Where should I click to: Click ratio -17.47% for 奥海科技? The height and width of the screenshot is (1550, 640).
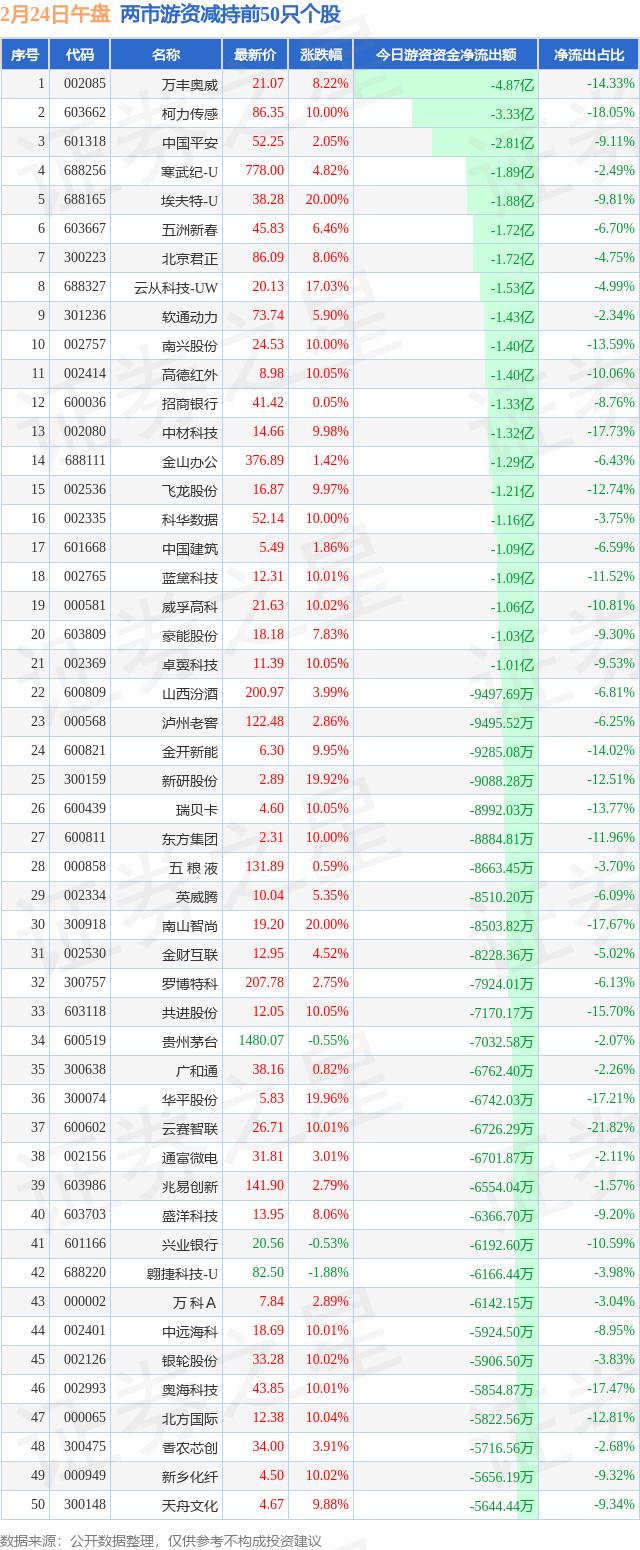pyautogui.click(x=610, y=1389)
